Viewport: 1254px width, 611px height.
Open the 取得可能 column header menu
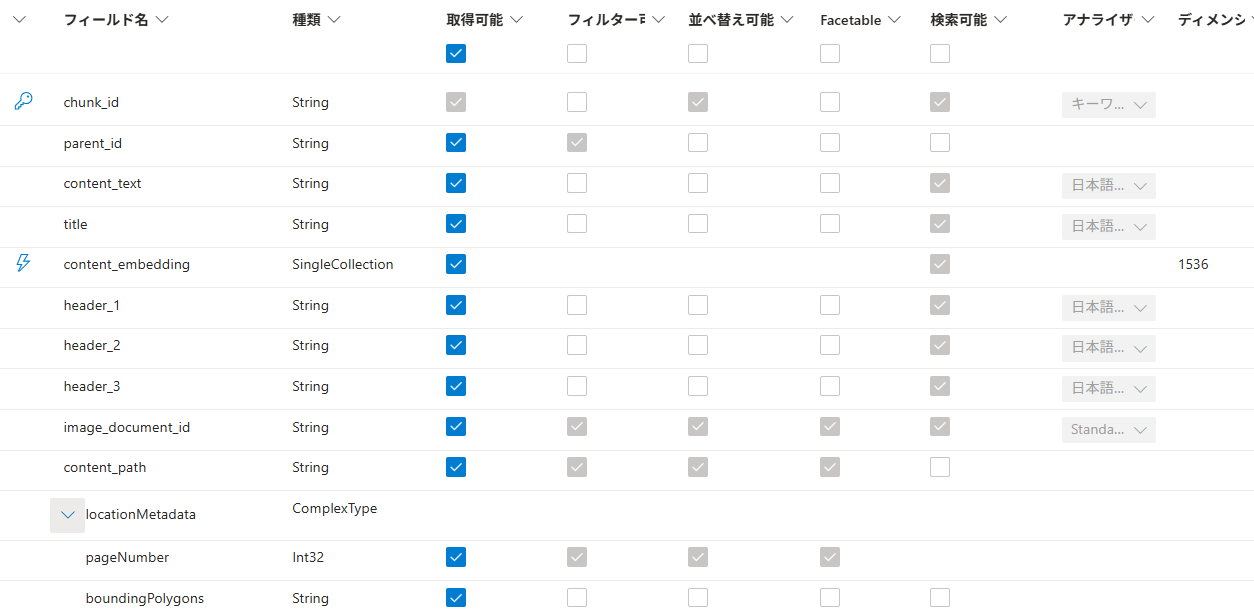517,20
